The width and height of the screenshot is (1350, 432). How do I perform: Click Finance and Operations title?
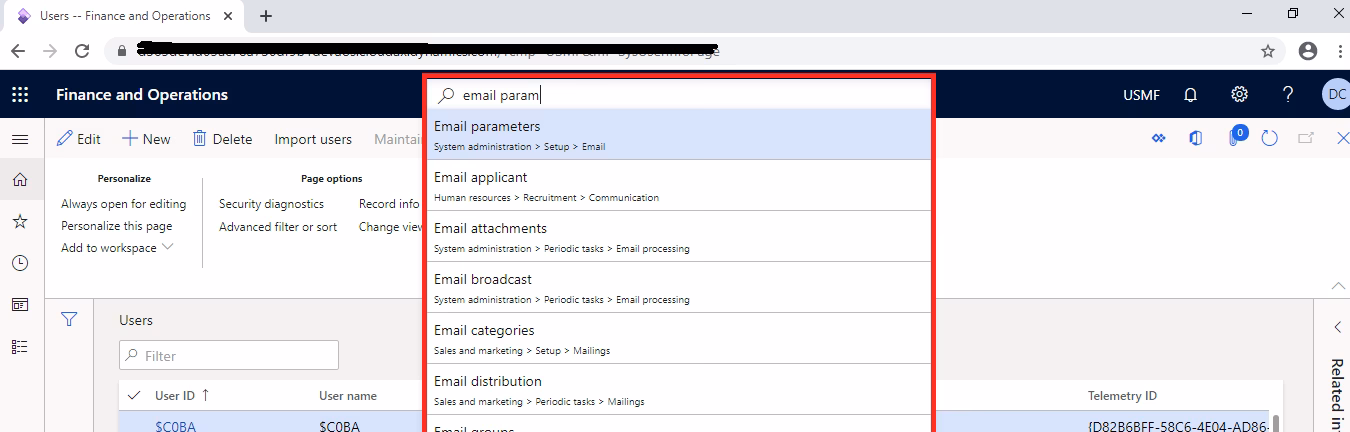[x=142, y=95]
